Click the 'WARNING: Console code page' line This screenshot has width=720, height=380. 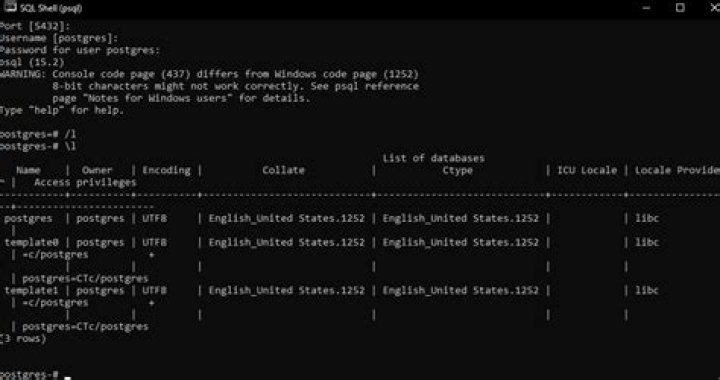pyautogui.click(x=209, y=74)
